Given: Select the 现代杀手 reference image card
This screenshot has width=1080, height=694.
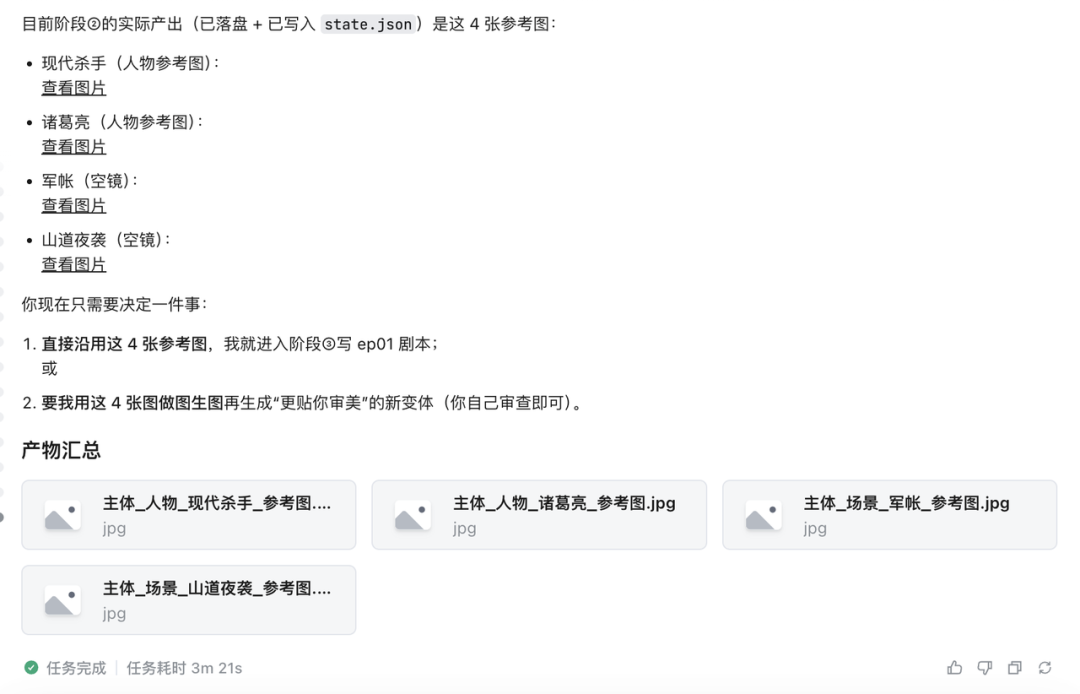Looking at the screenshot, I should coord(188,514).
